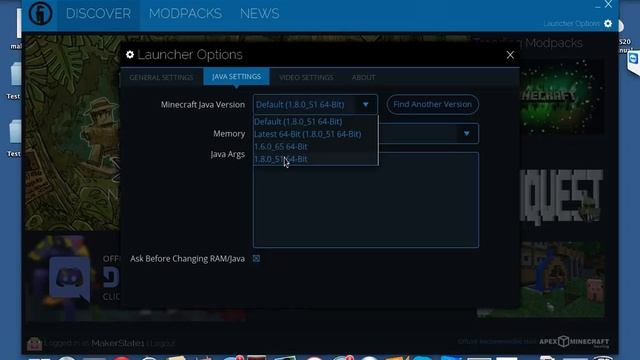Switch to the About tab
Viewport: 640px width, 360px height.
pyautogui.click(x=363, y=77)
